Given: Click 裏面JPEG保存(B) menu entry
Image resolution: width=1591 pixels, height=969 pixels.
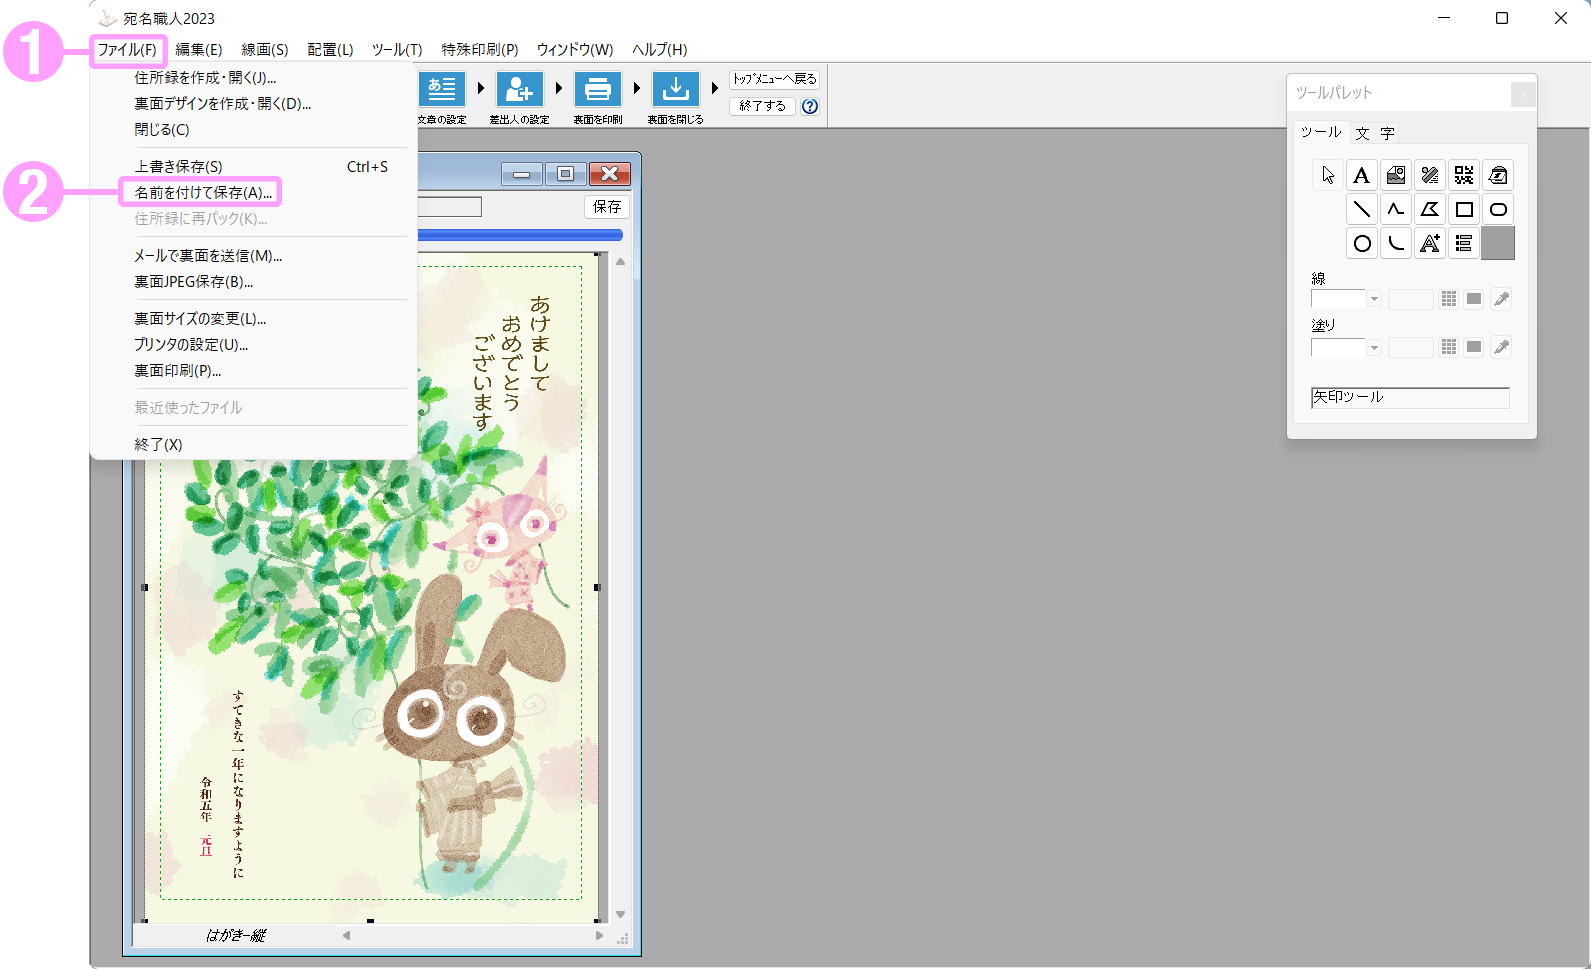Looking at the screenshot, I should tap(194, 282).
